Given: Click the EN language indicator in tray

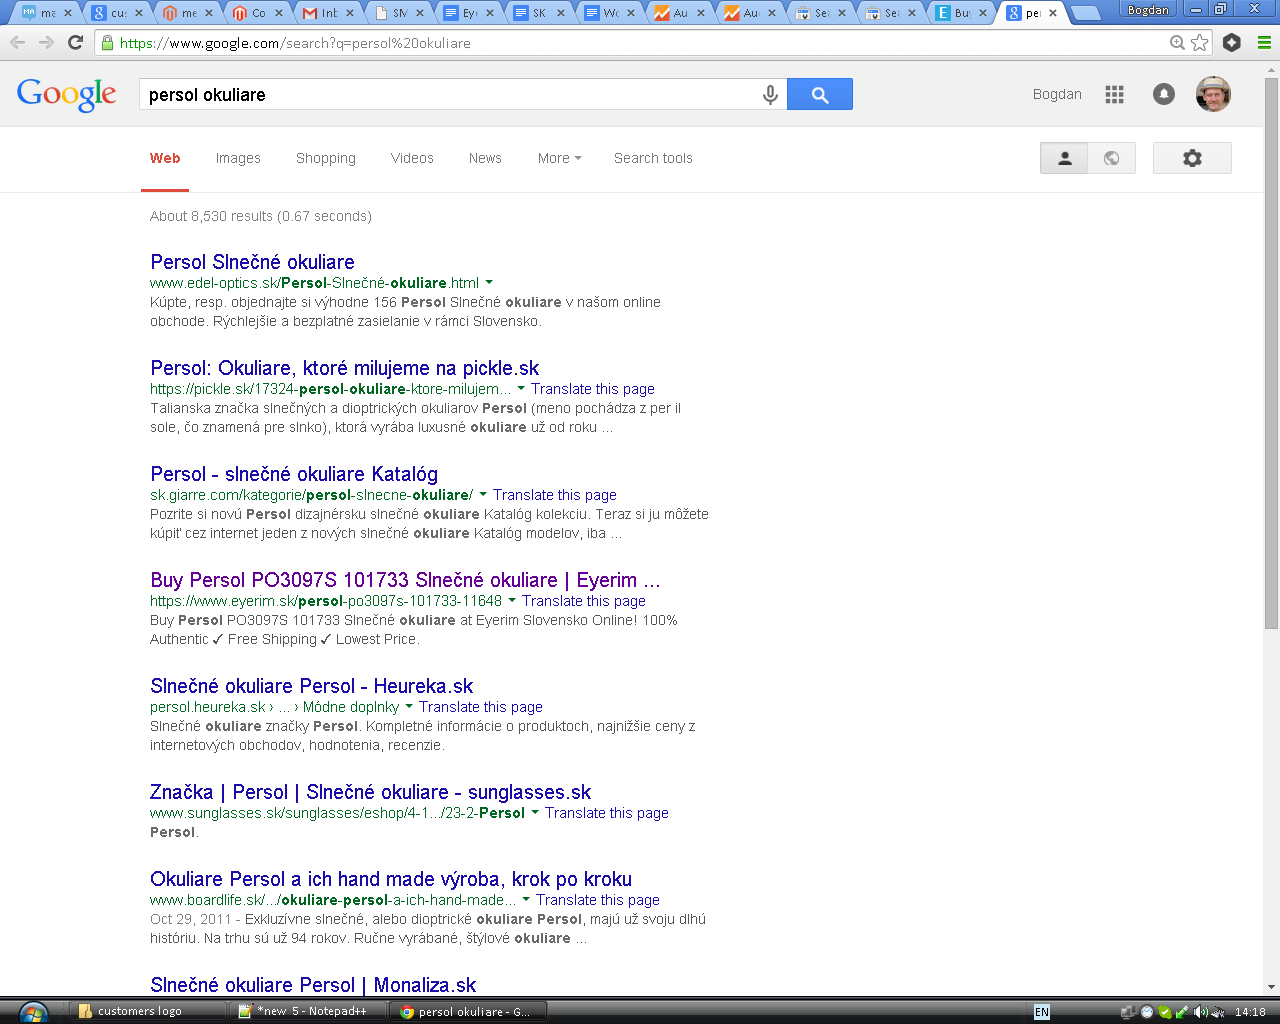Looking at the screenshot, I should [x=1042, y=1012].
